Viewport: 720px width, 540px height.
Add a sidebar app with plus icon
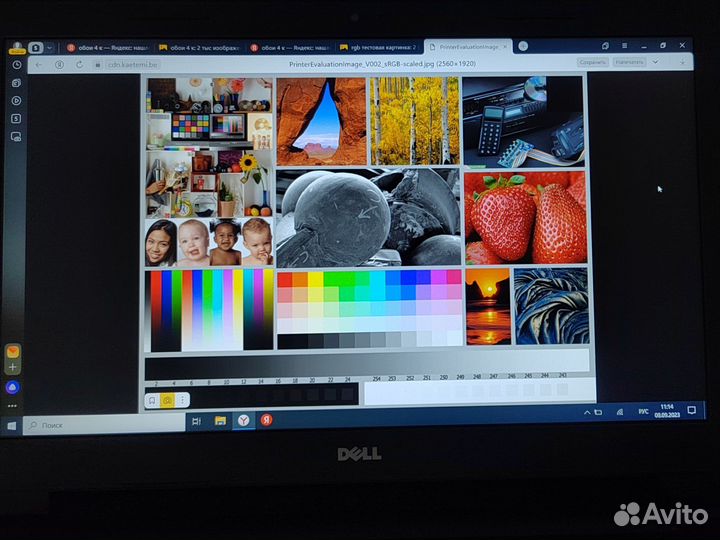coord(12,367)
